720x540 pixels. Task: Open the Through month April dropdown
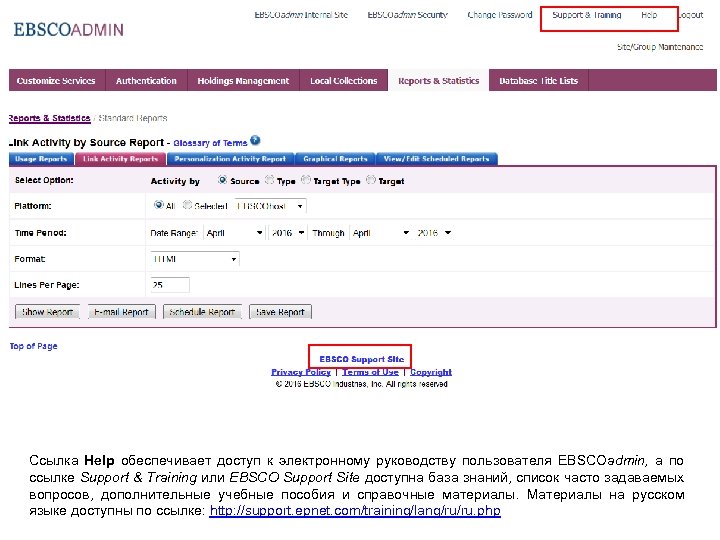[380, 233]
